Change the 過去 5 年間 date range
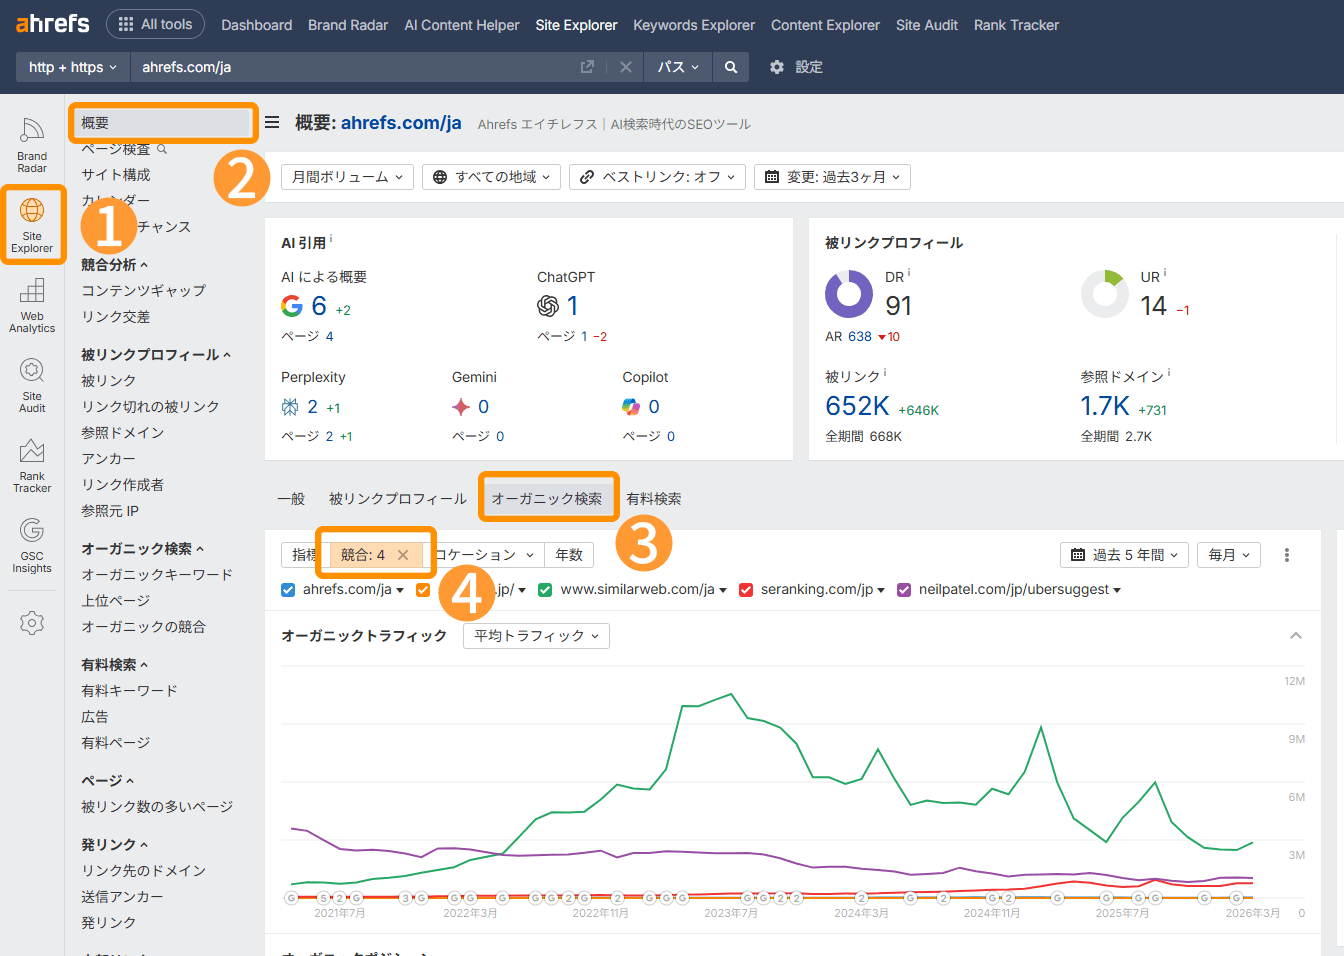Screen dimensions: 1344x956 pyautogui.click(x=1123, y=553)
